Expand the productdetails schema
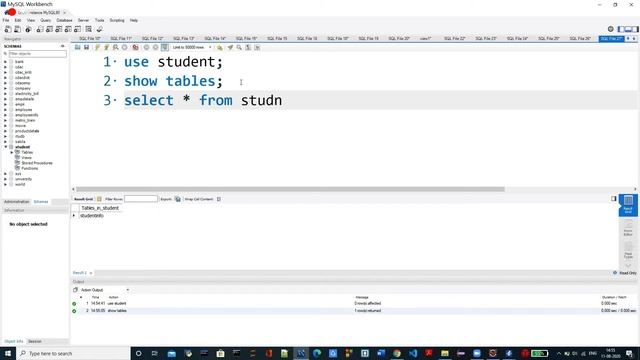 6,131
